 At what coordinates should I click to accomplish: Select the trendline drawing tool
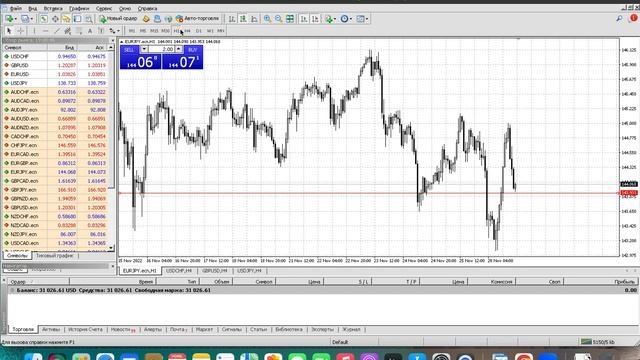pyautogui.click(x=57, y=31)
